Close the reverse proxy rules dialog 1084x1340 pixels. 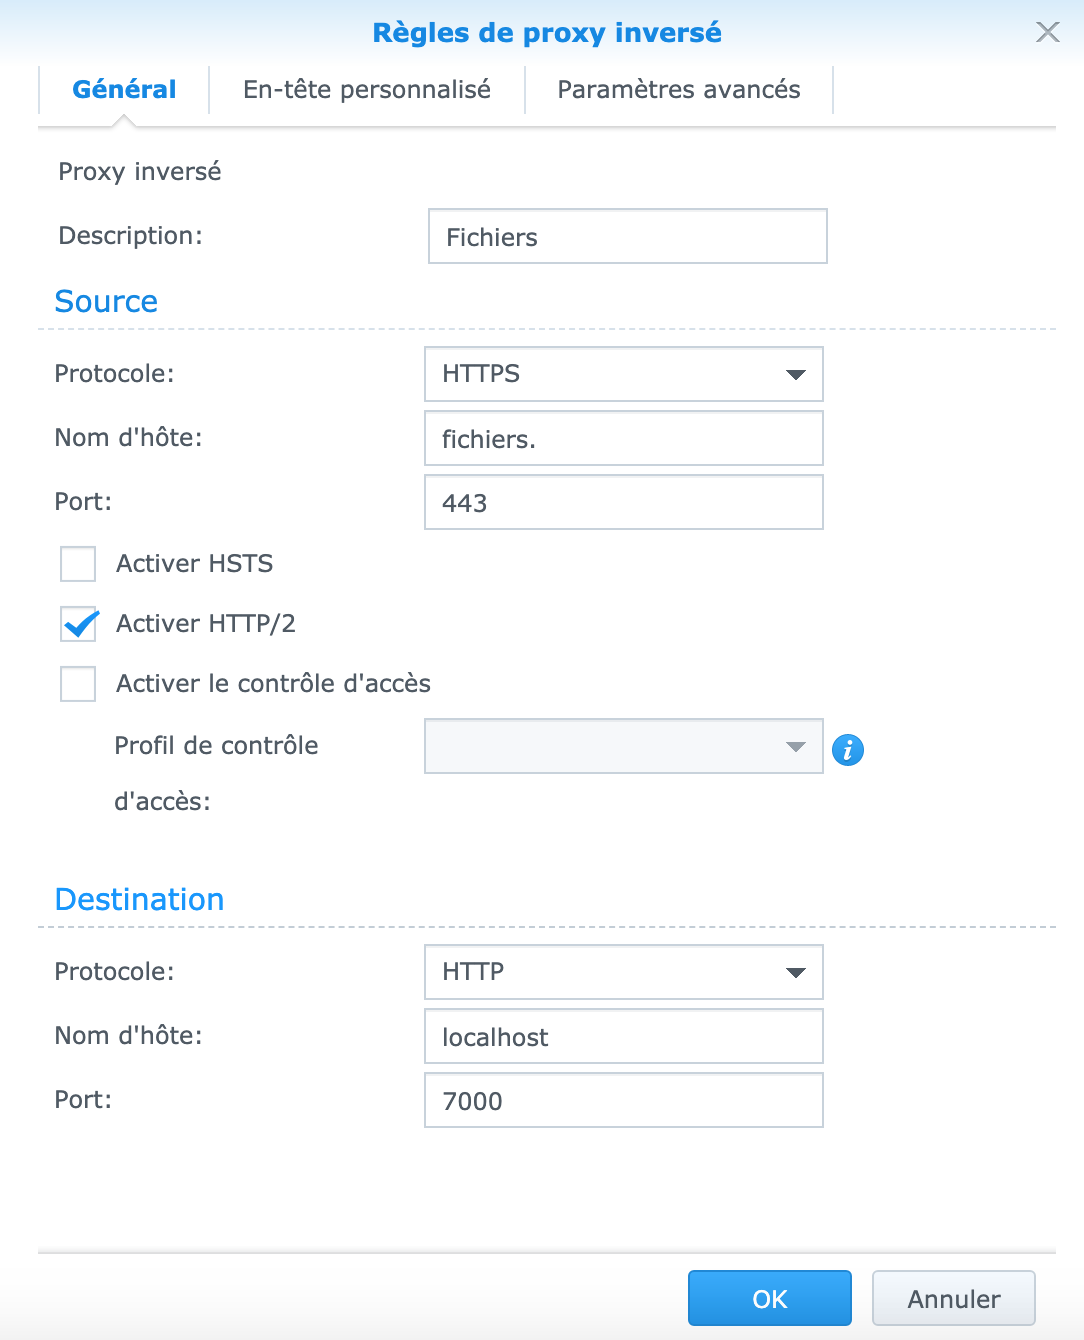tap(1047, 32)
